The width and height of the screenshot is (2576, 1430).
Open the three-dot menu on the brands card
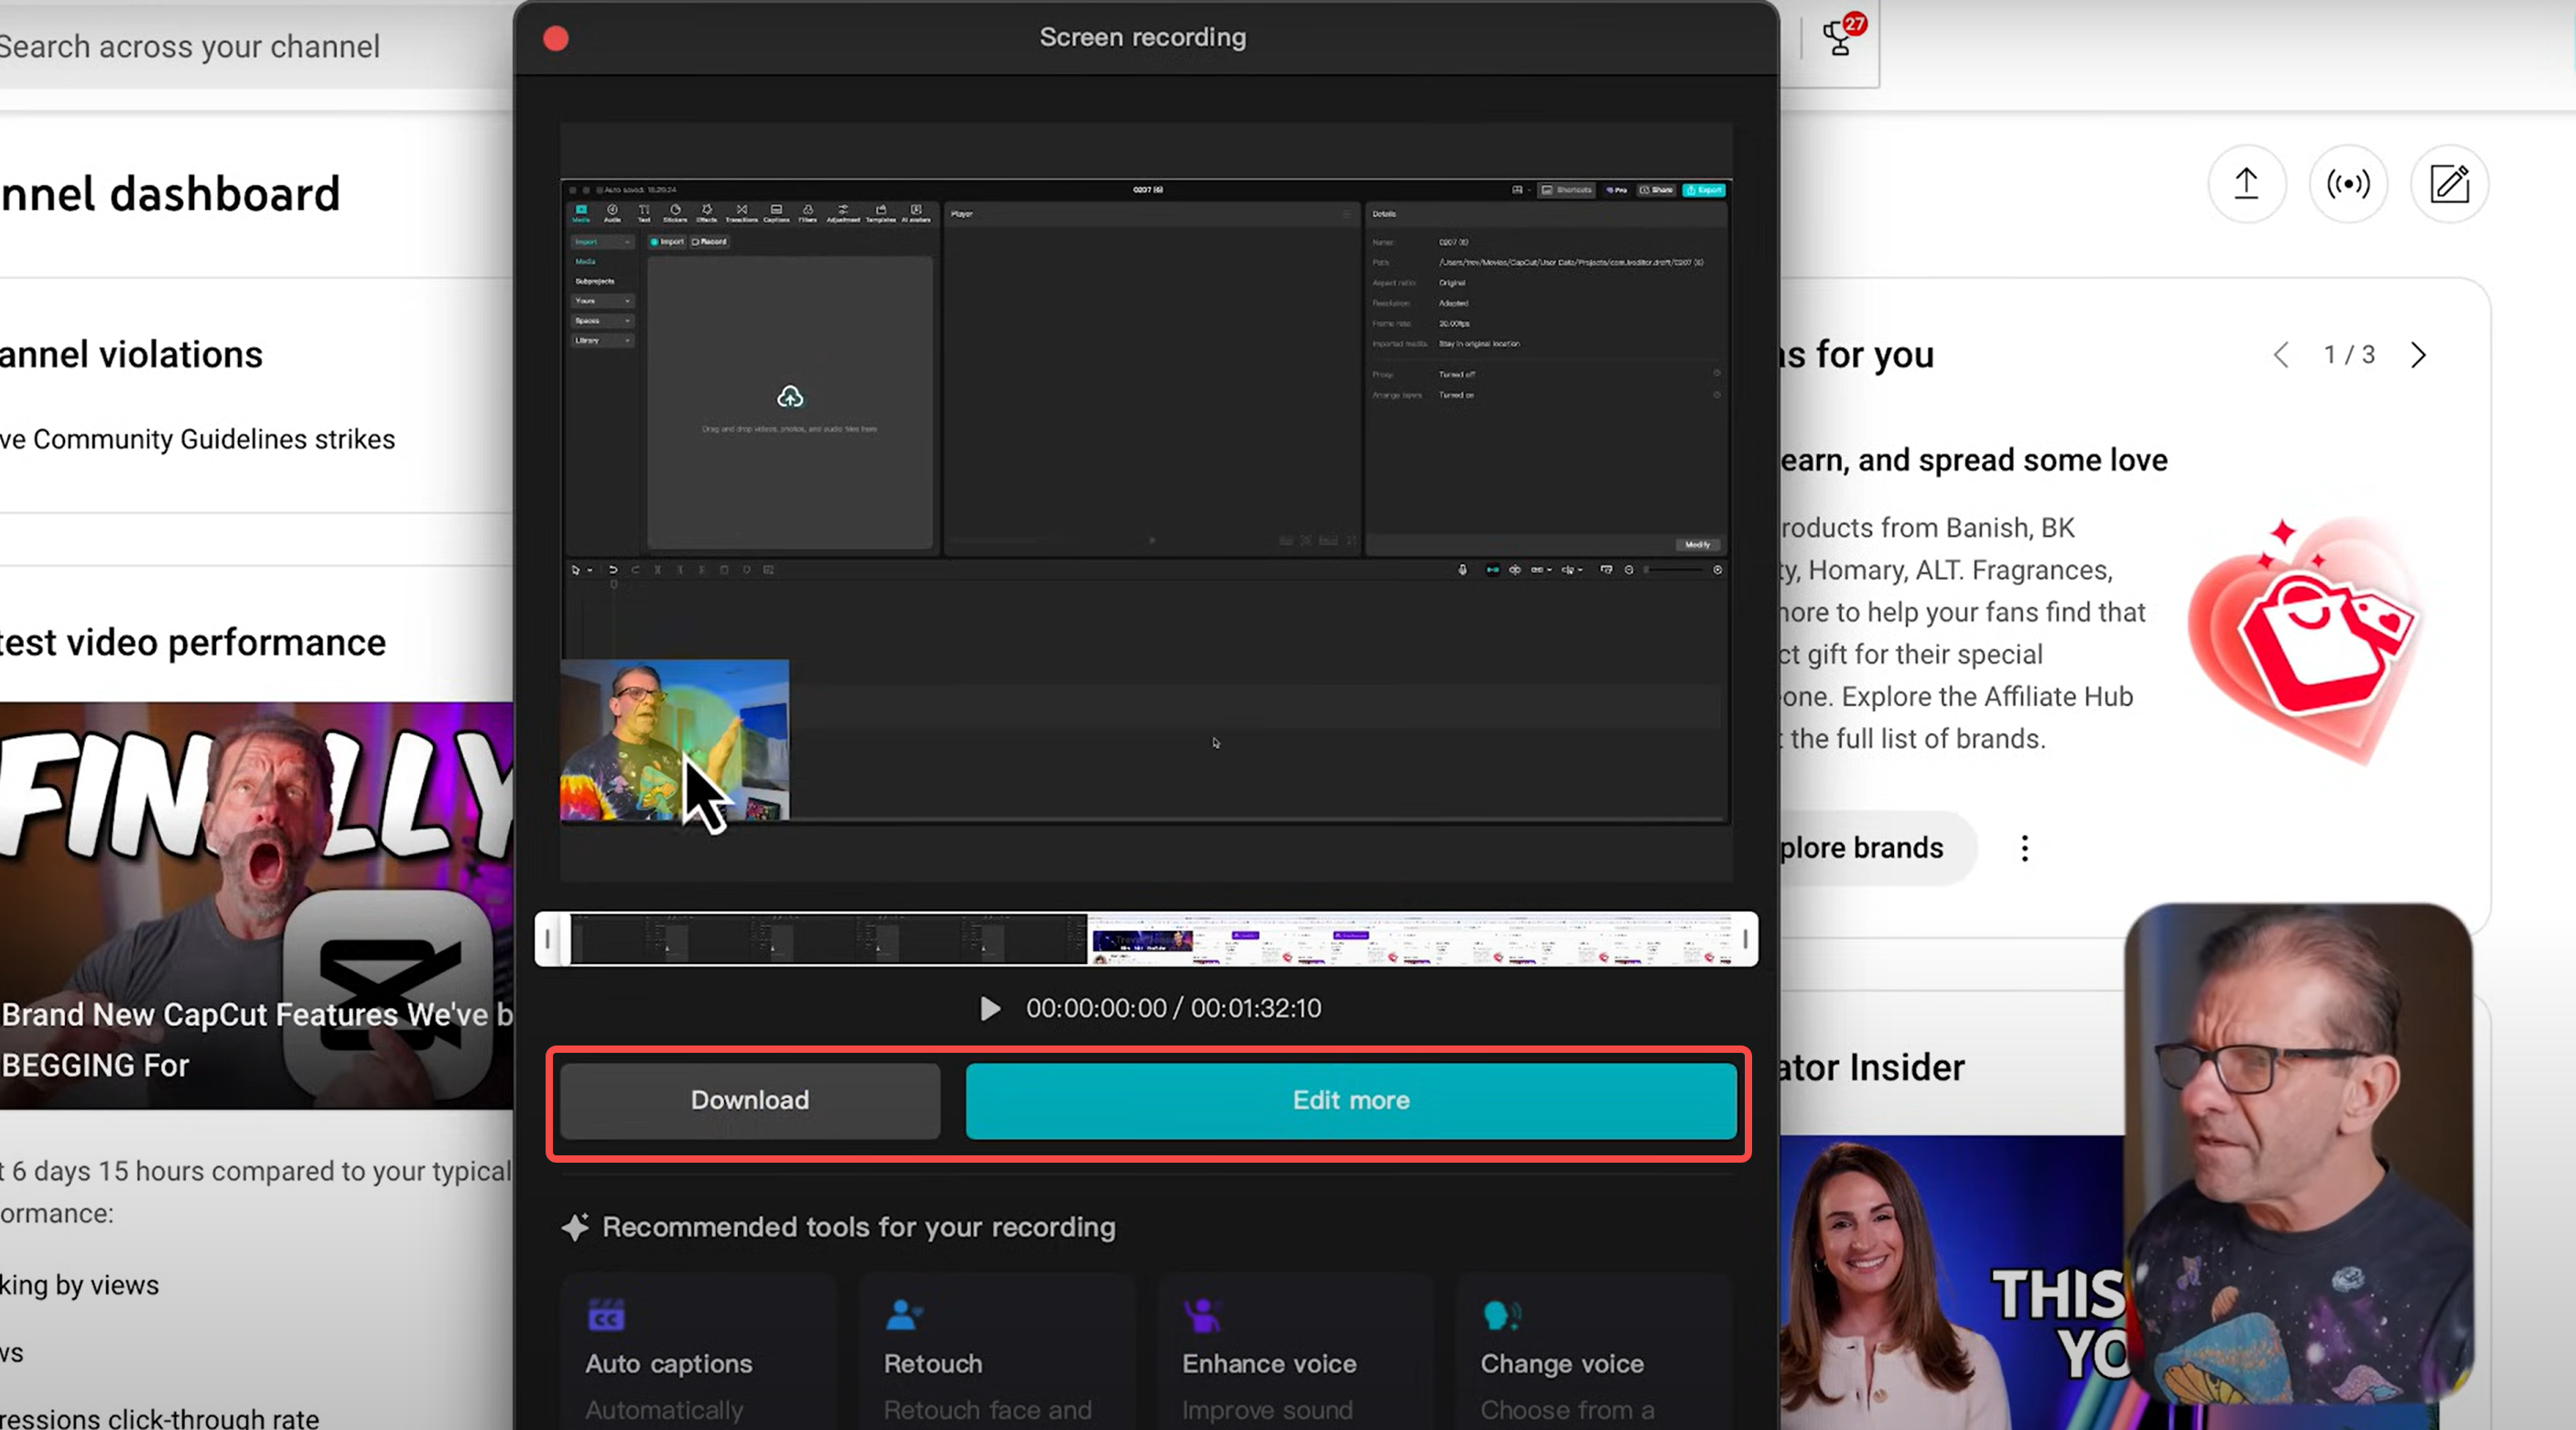pyautogui.click(x=2024, y=847)
